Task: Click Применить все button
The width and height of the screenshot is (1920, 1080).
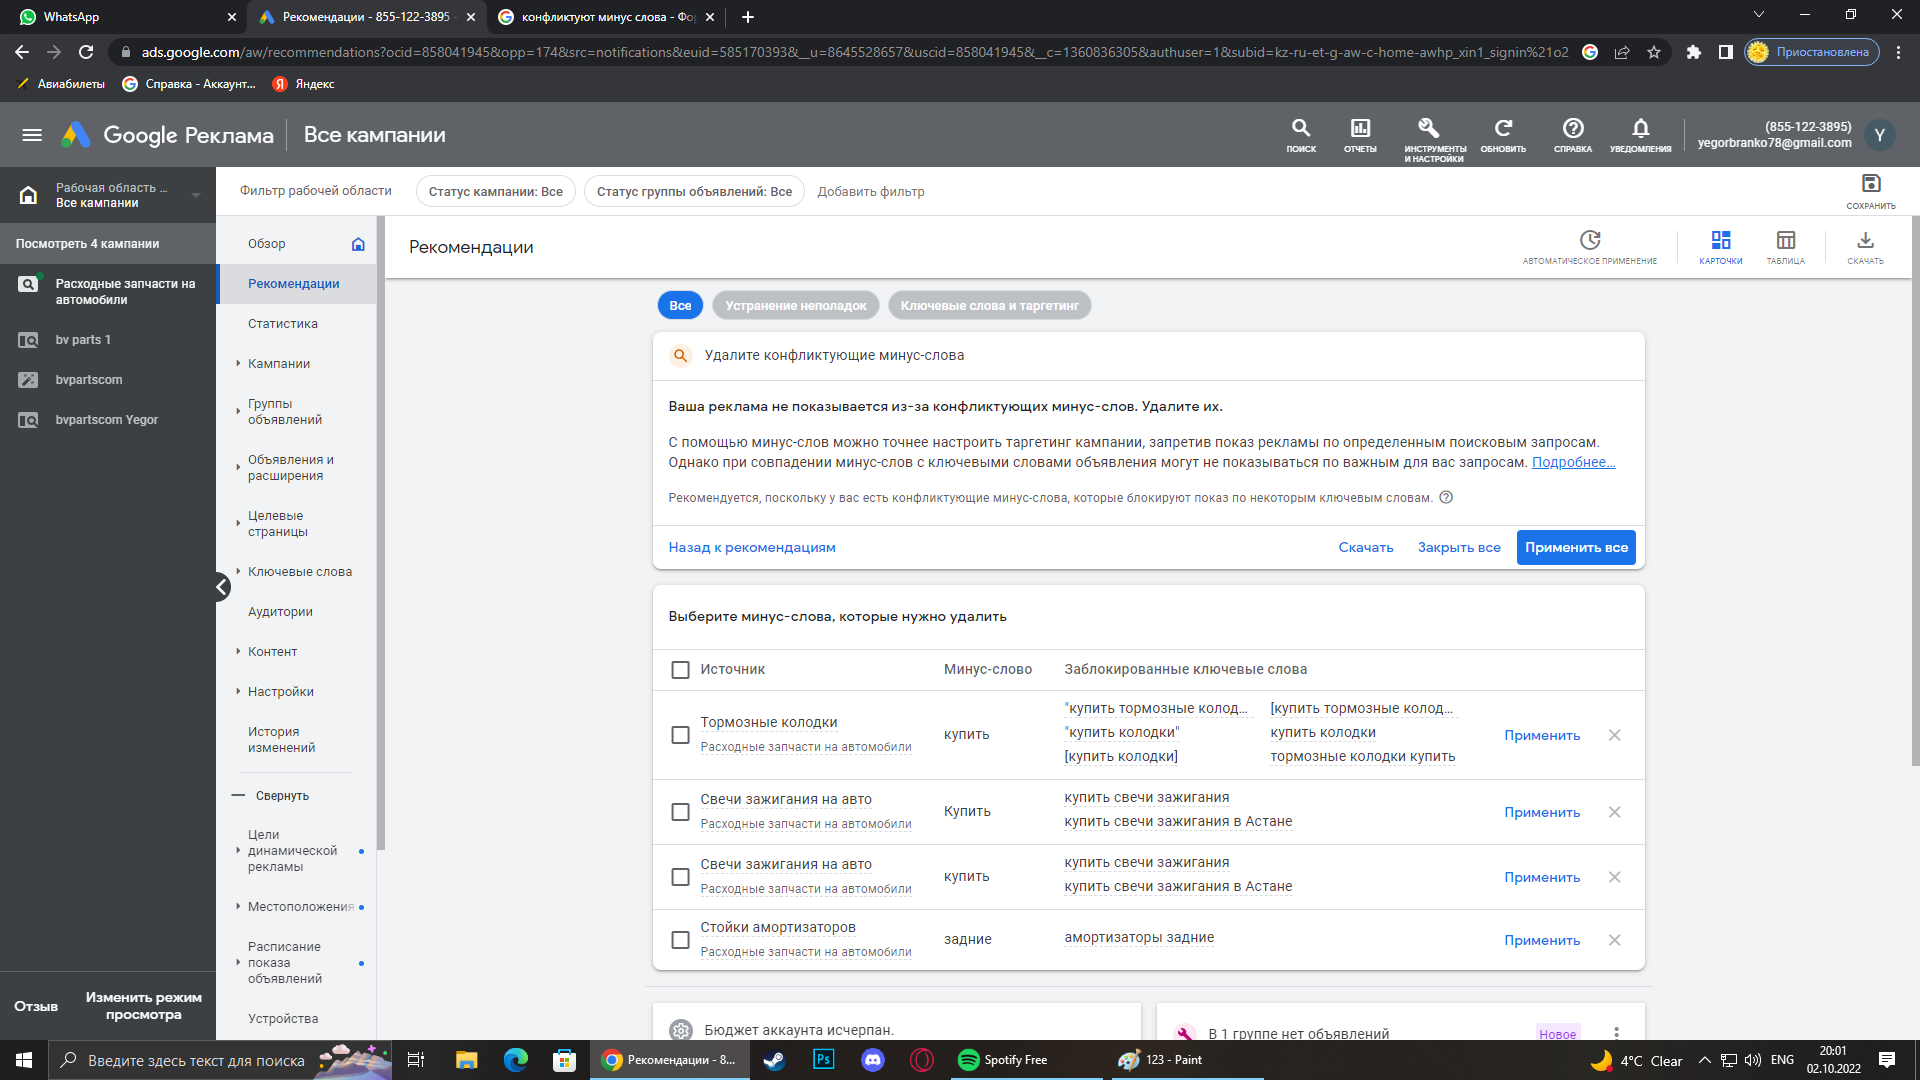Action: 1576,547
